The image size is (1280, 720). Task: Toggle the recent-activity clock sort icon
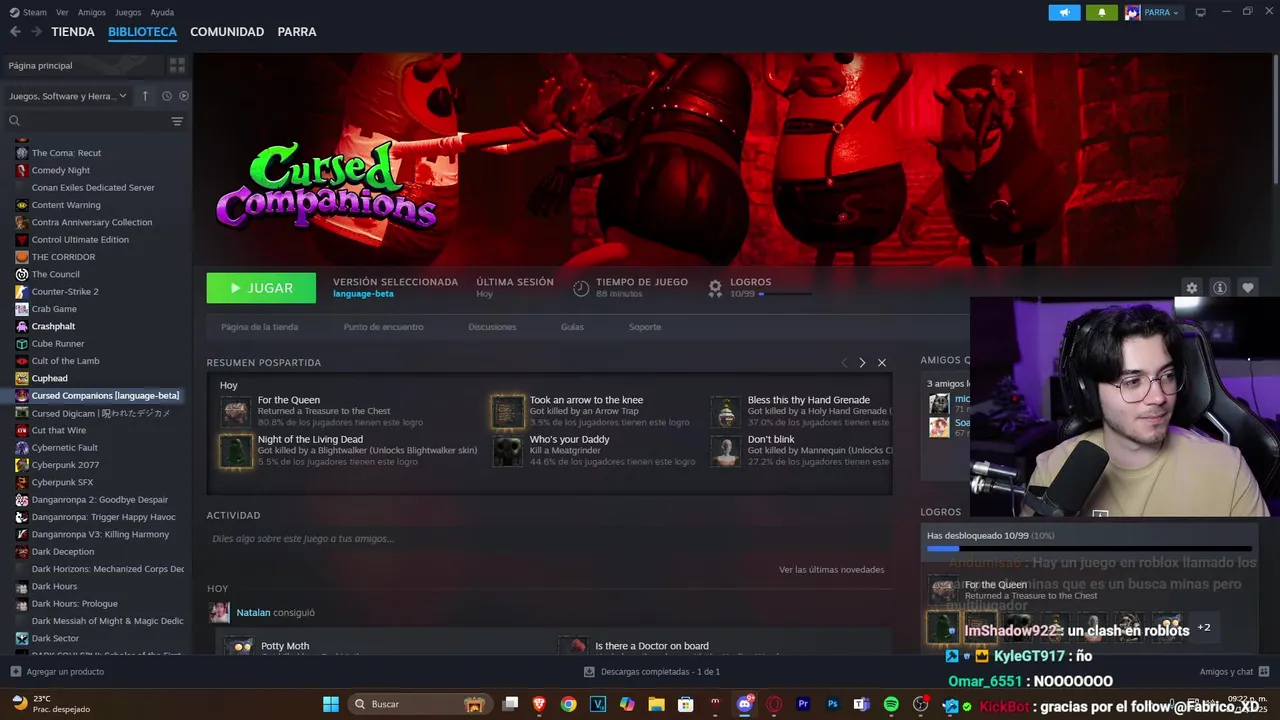[x=167, y=96]
